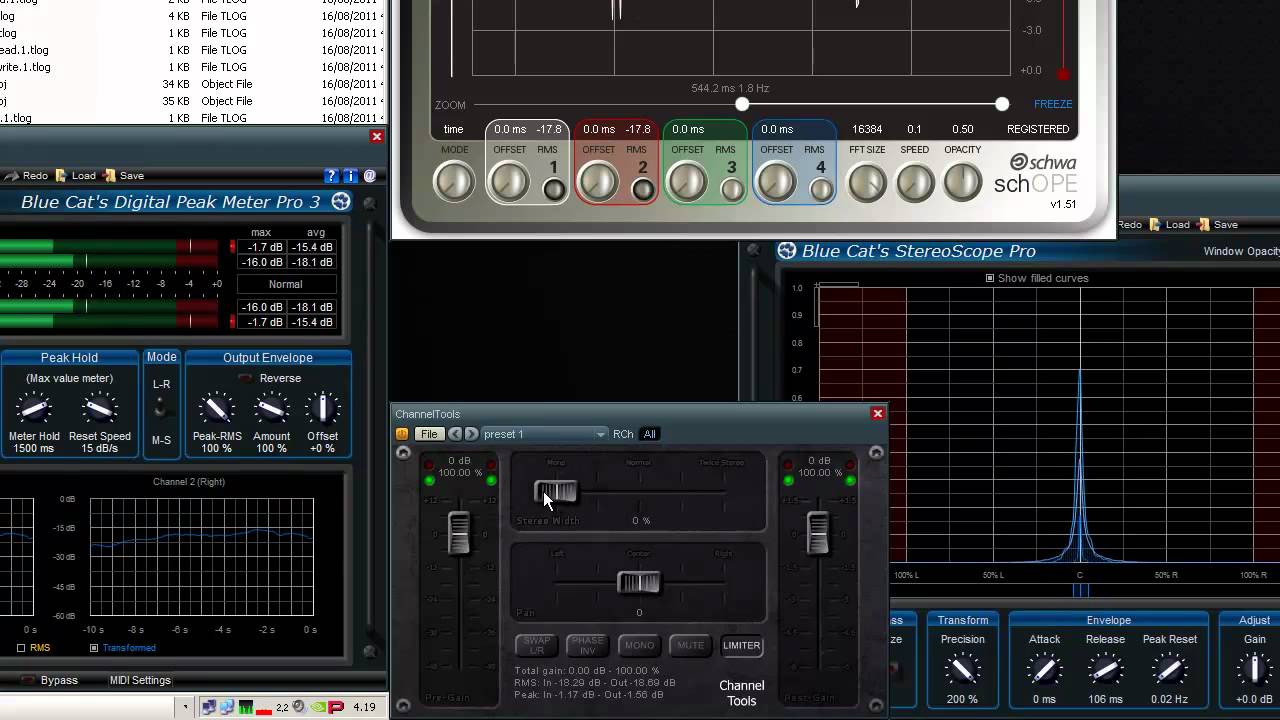This screenshot has height=720, width=1280.
Task: Click the left ZOOM slider handle in schOPE
Action: pos(742,104)
